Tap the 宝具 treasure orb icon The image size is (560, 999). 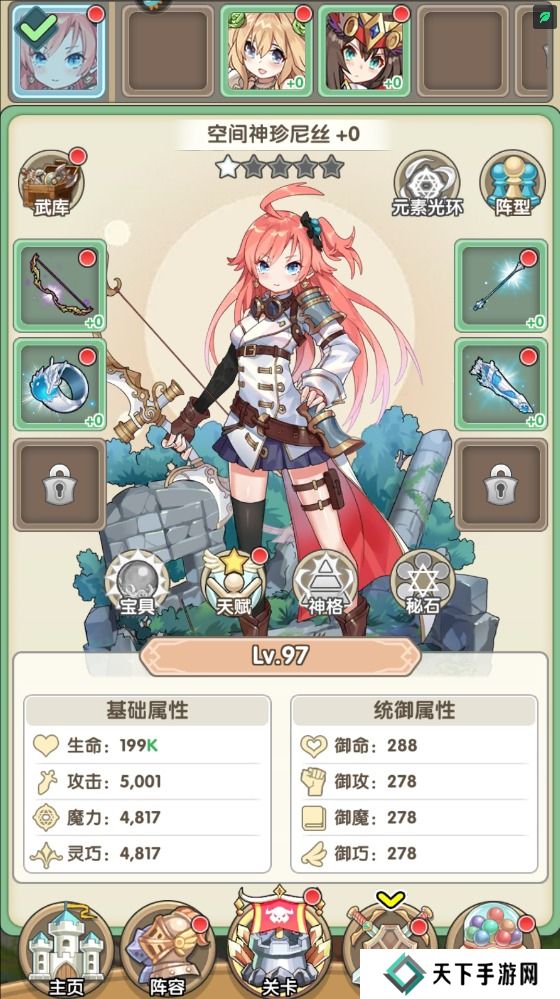tap(138, 583)
